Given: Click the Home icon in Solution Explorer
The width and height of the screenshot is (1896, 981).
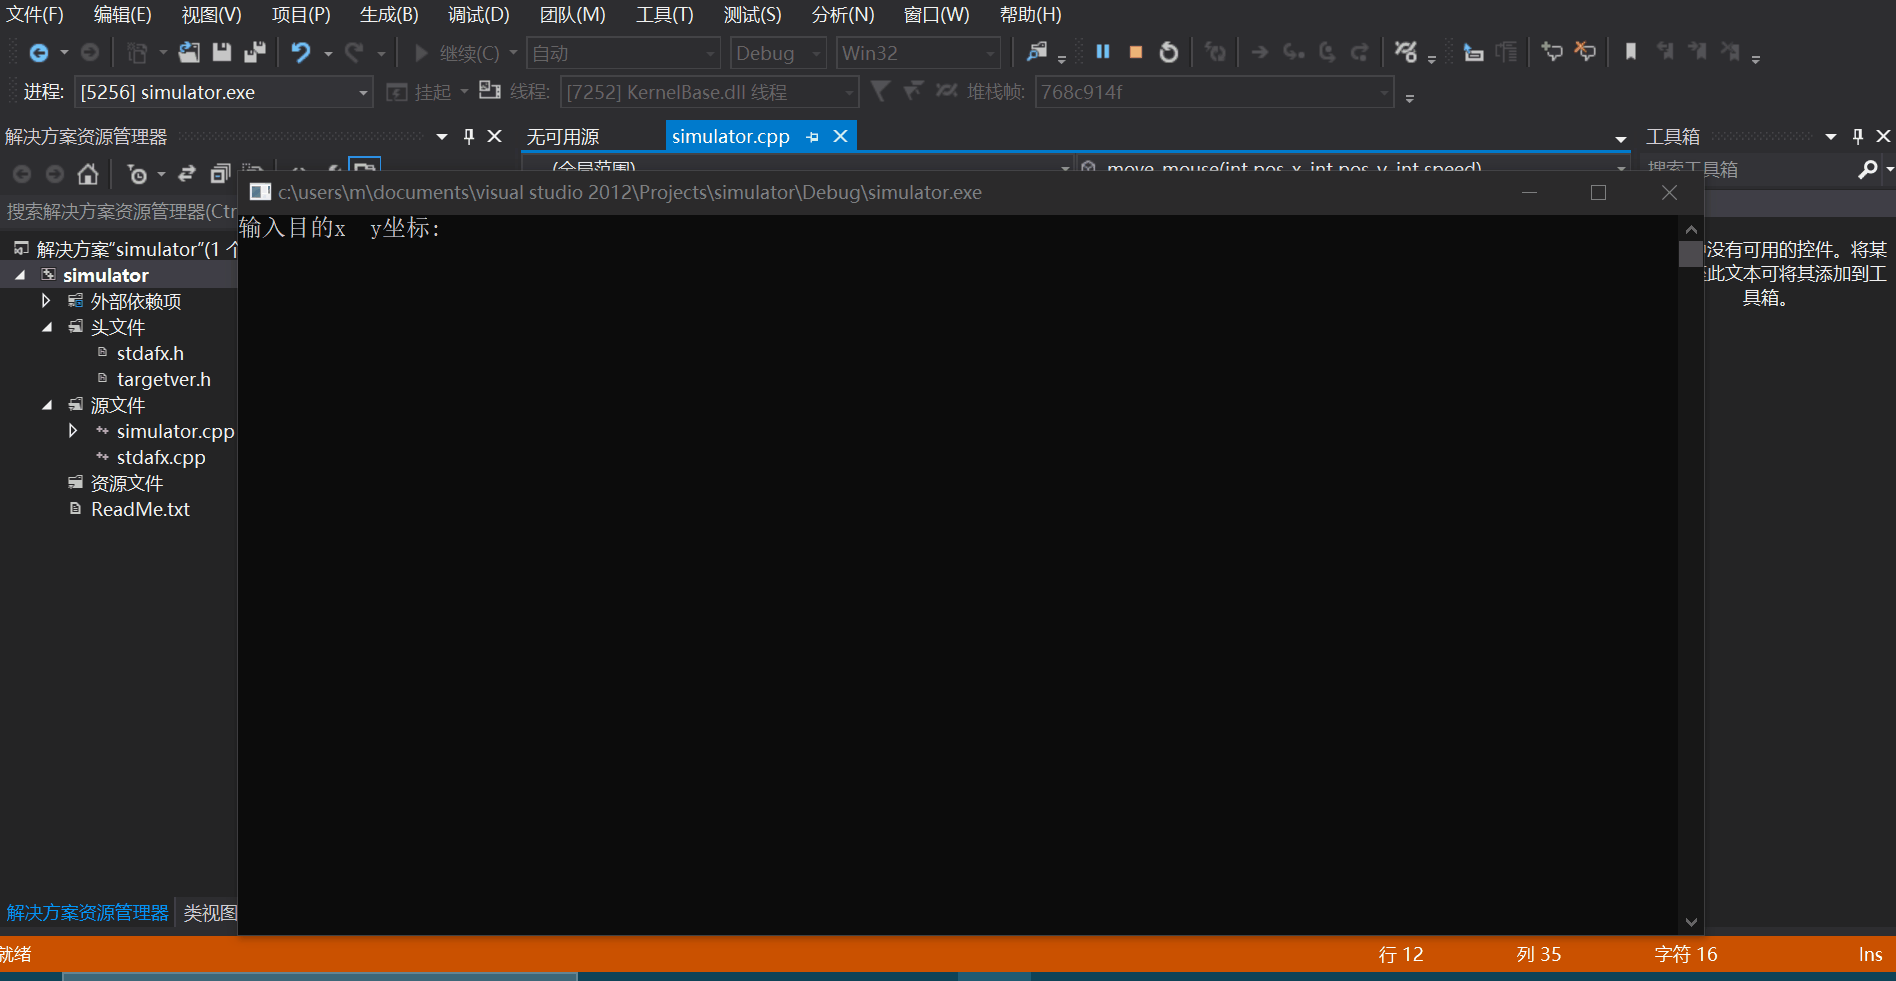Looking at the screenshot, I should pos(88,175).
